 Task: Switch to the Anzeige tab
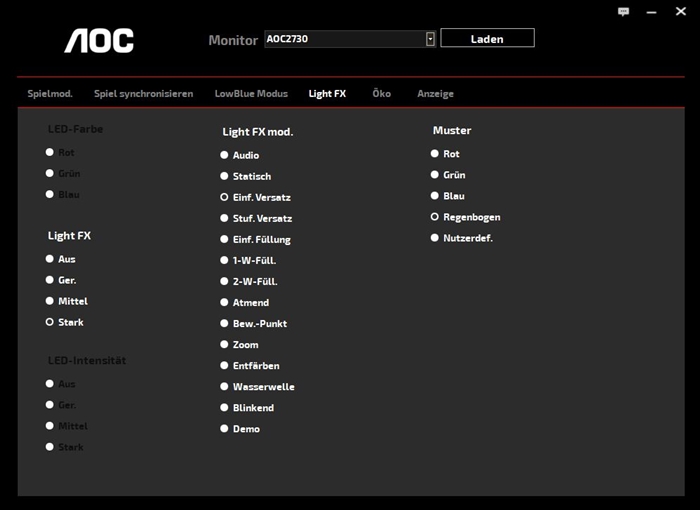pyautogui.click(x=435, y=94)
